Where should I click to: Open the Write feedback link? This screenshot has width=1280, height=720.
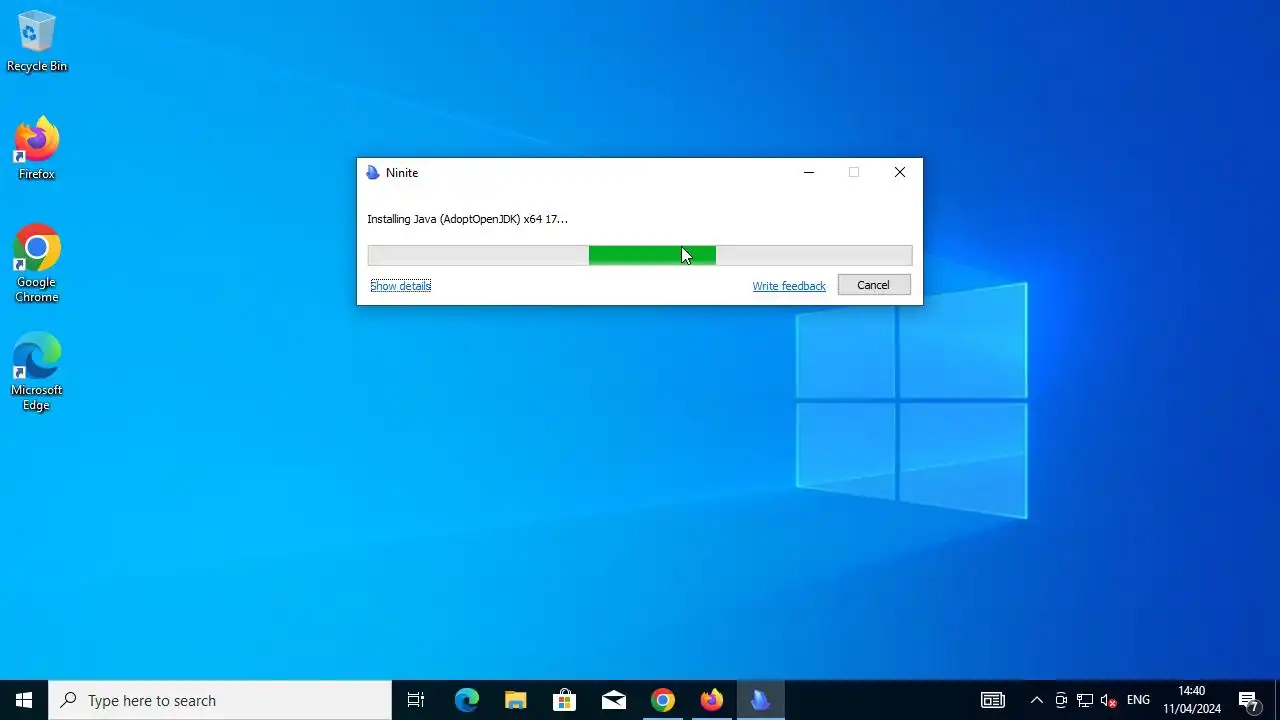point(789,286)
